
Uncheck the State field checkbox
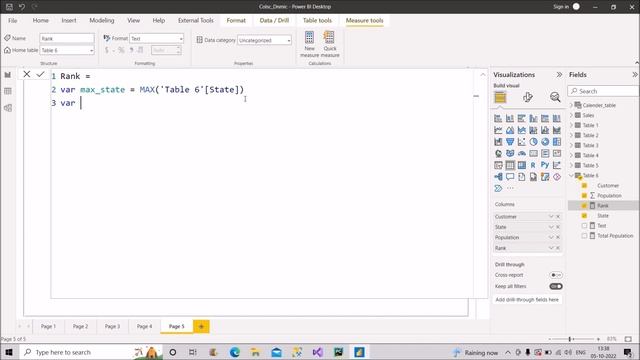[584, 216]
